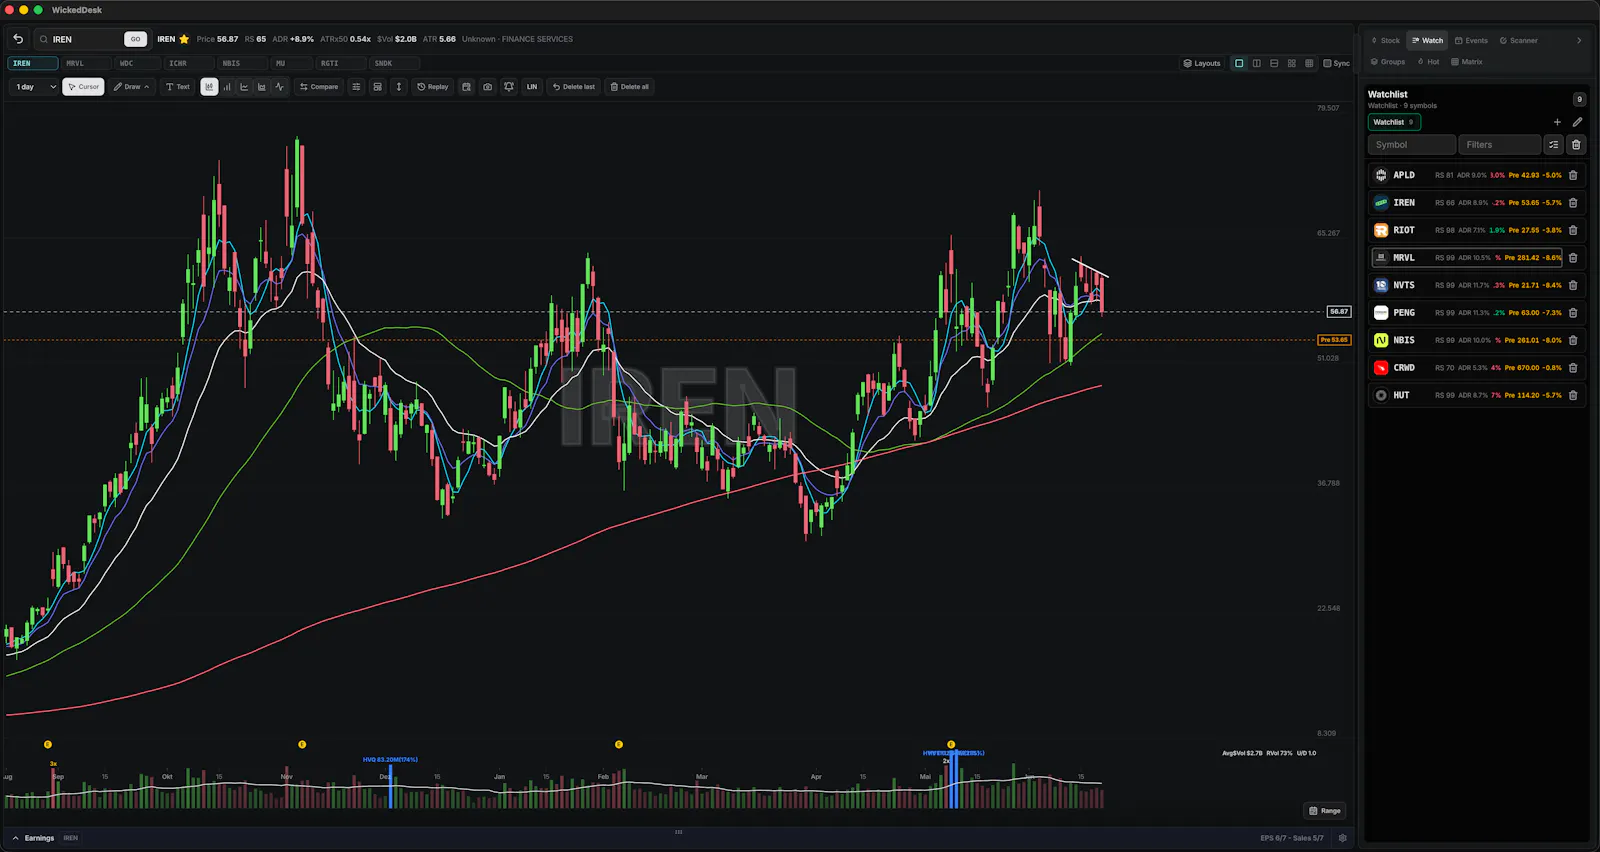1600x852 pixels.
Task: Click the calendar icon in the chart toolbar
Action: (x=466, y=87)
